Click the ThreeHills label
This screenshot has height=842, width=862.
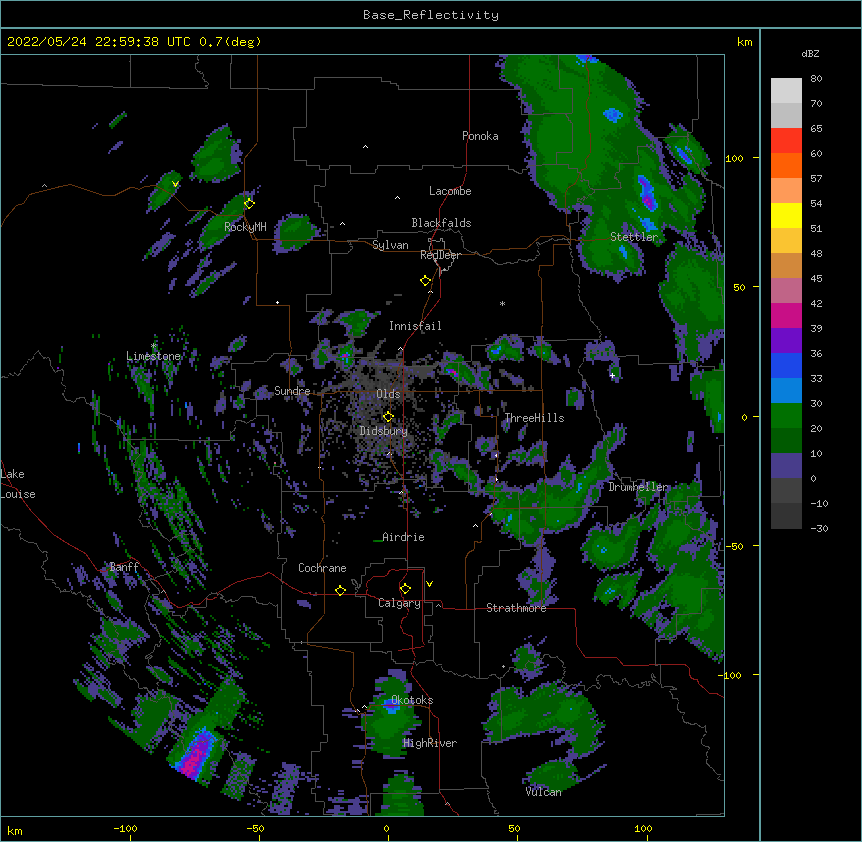pos(534,418)
